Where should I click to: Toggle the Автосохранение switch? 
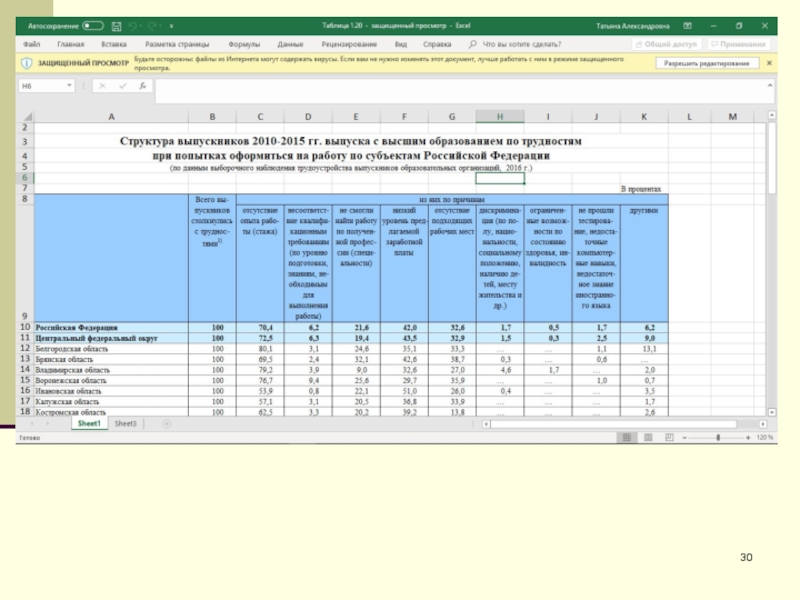click(x=91, y=25)
